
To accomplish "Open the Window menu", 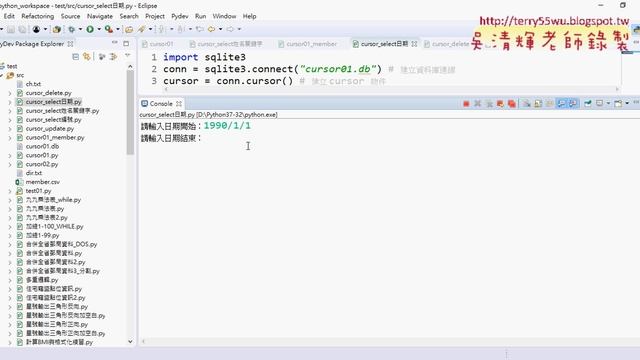I will tap(224, 16).
